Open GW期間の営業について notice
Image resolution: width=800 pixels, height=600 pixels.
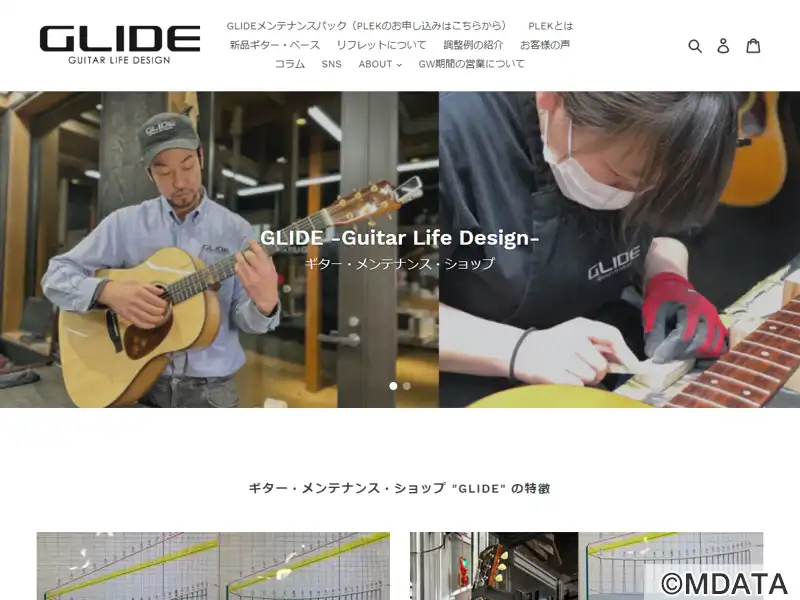pyautogui.click(x=471, y=64)
